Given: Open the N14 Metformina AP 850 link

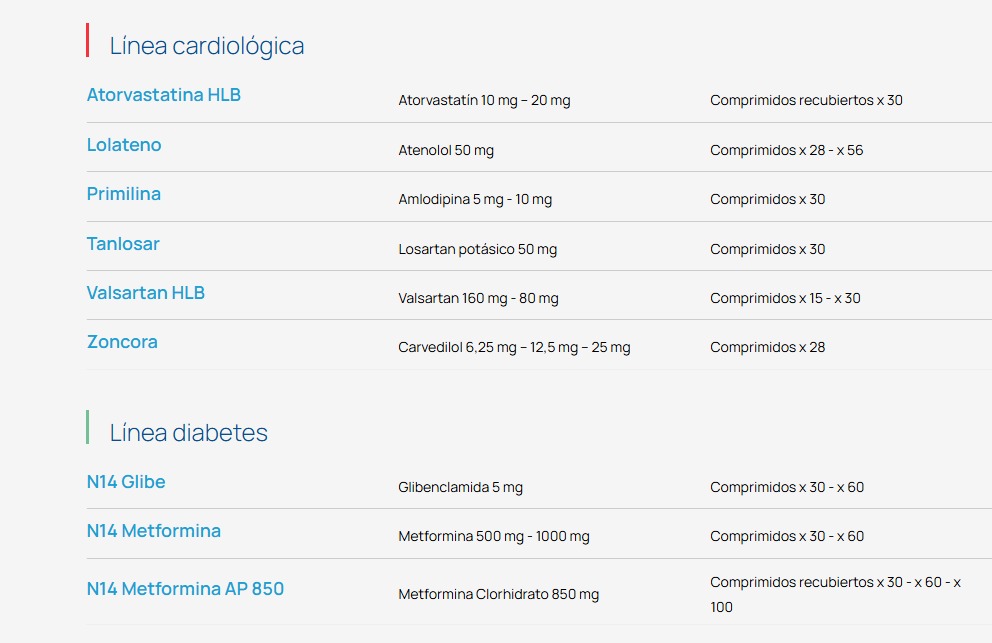Looking at the screenshot, I should coord(185,589).
